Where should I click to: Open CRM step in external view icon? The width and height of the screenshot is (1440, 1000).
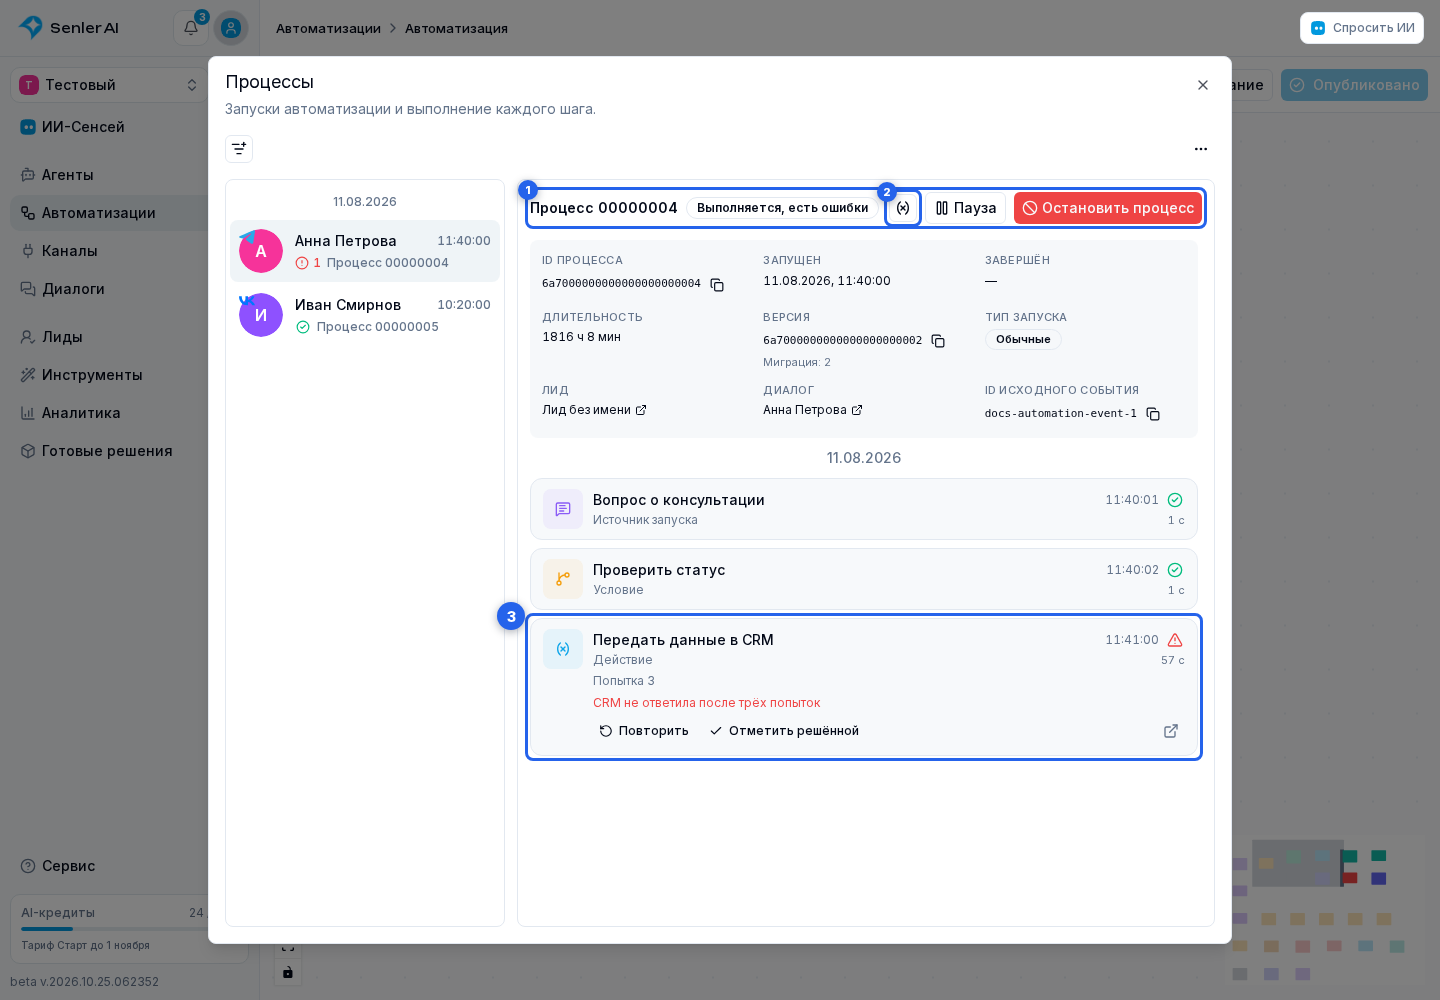1171,731
